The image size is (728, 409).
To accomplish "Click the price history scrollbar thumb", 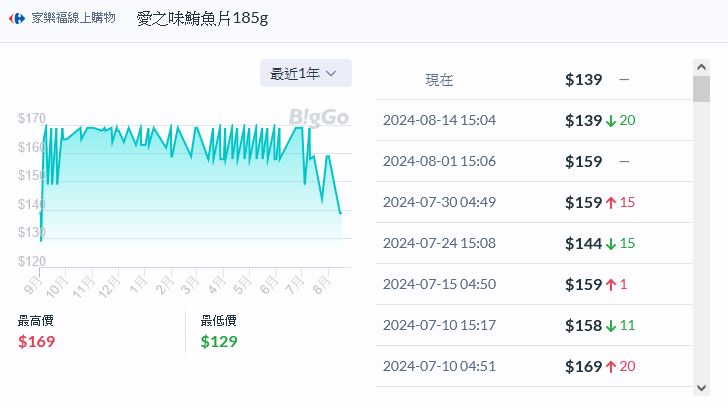I will pyautogui.click(x=701, y=89).
